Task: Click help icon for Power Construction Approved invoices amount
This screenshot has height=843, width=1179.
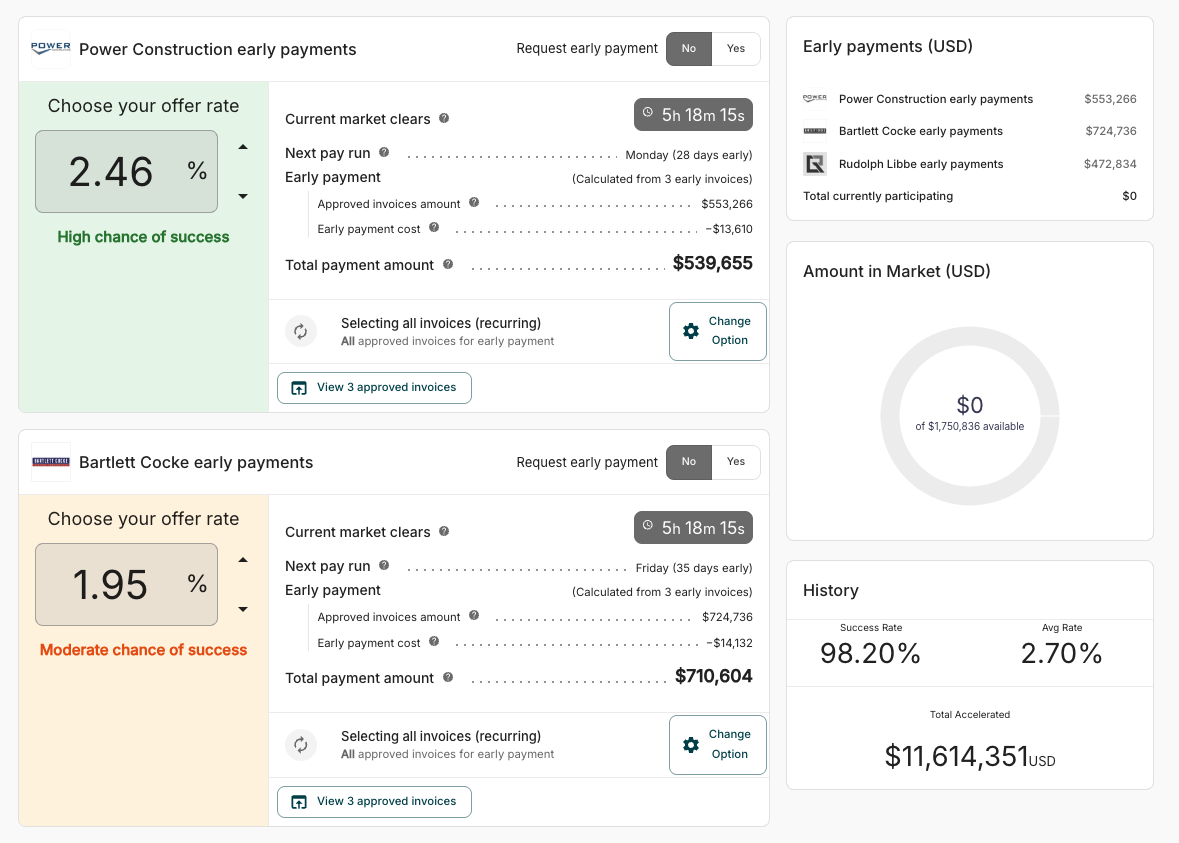Action: [474, 203]
